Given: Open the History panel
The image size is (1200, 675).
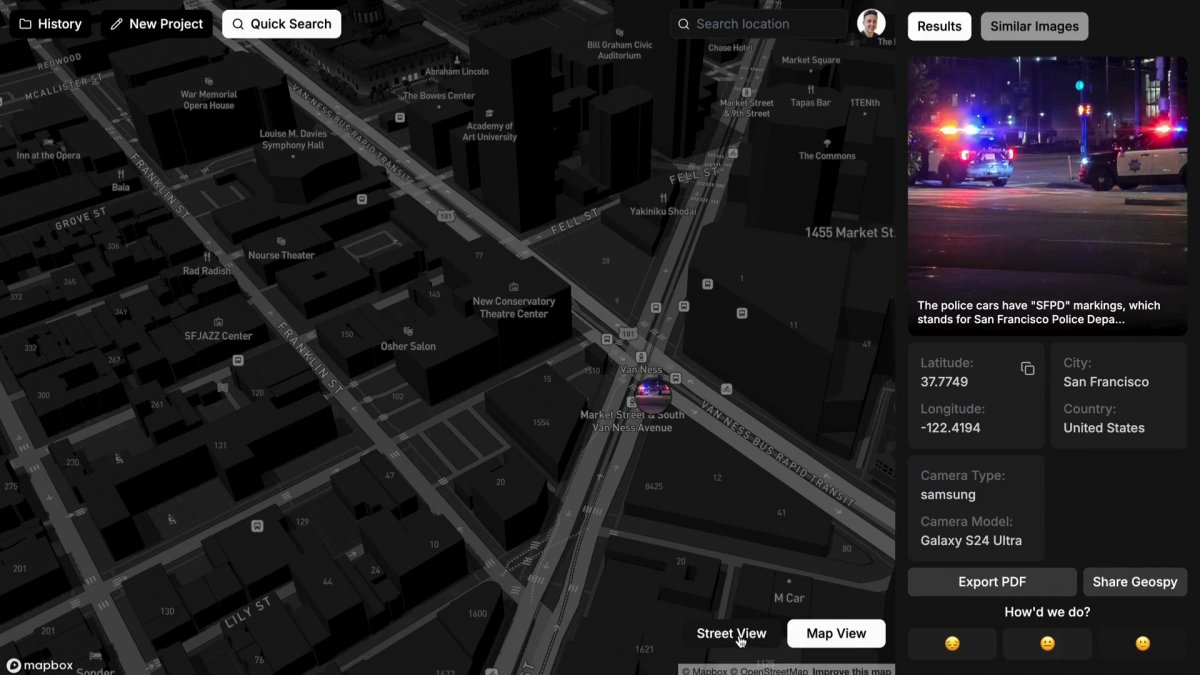Looking at the screenshot, I should click(x=50, y=24).
